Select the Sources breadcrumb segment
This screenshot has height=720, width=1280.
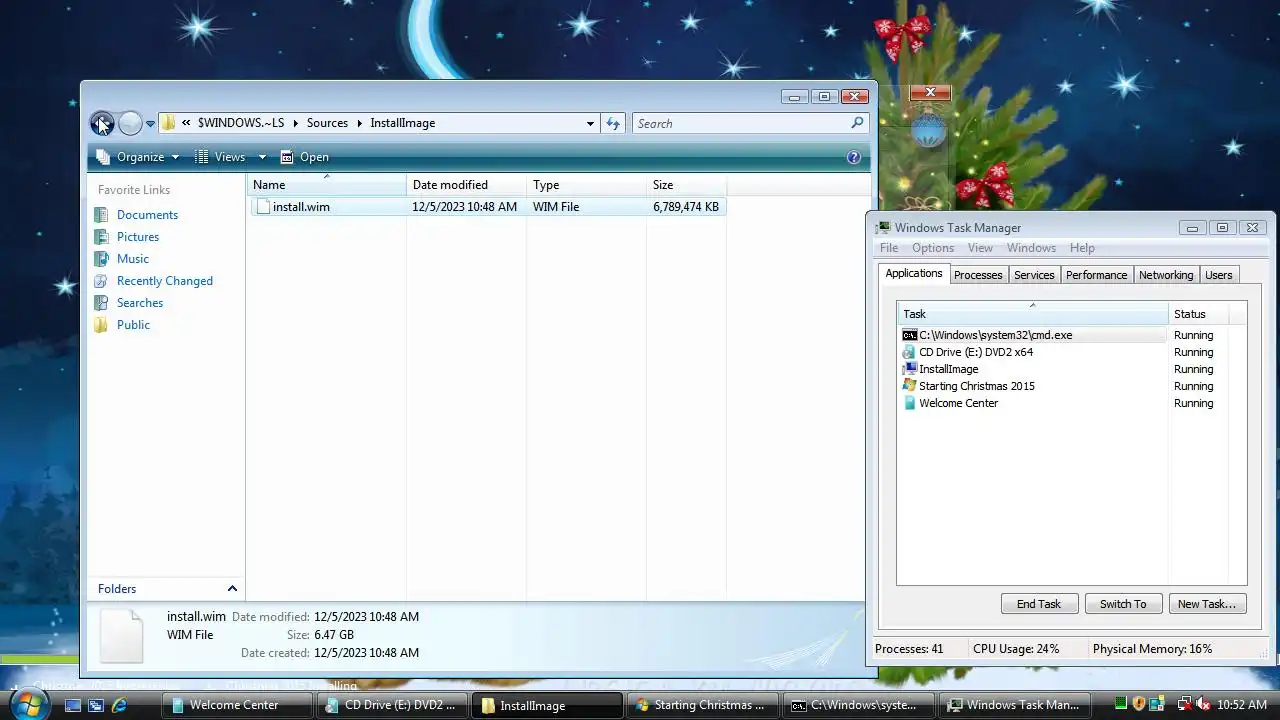(x=327, y=123)
